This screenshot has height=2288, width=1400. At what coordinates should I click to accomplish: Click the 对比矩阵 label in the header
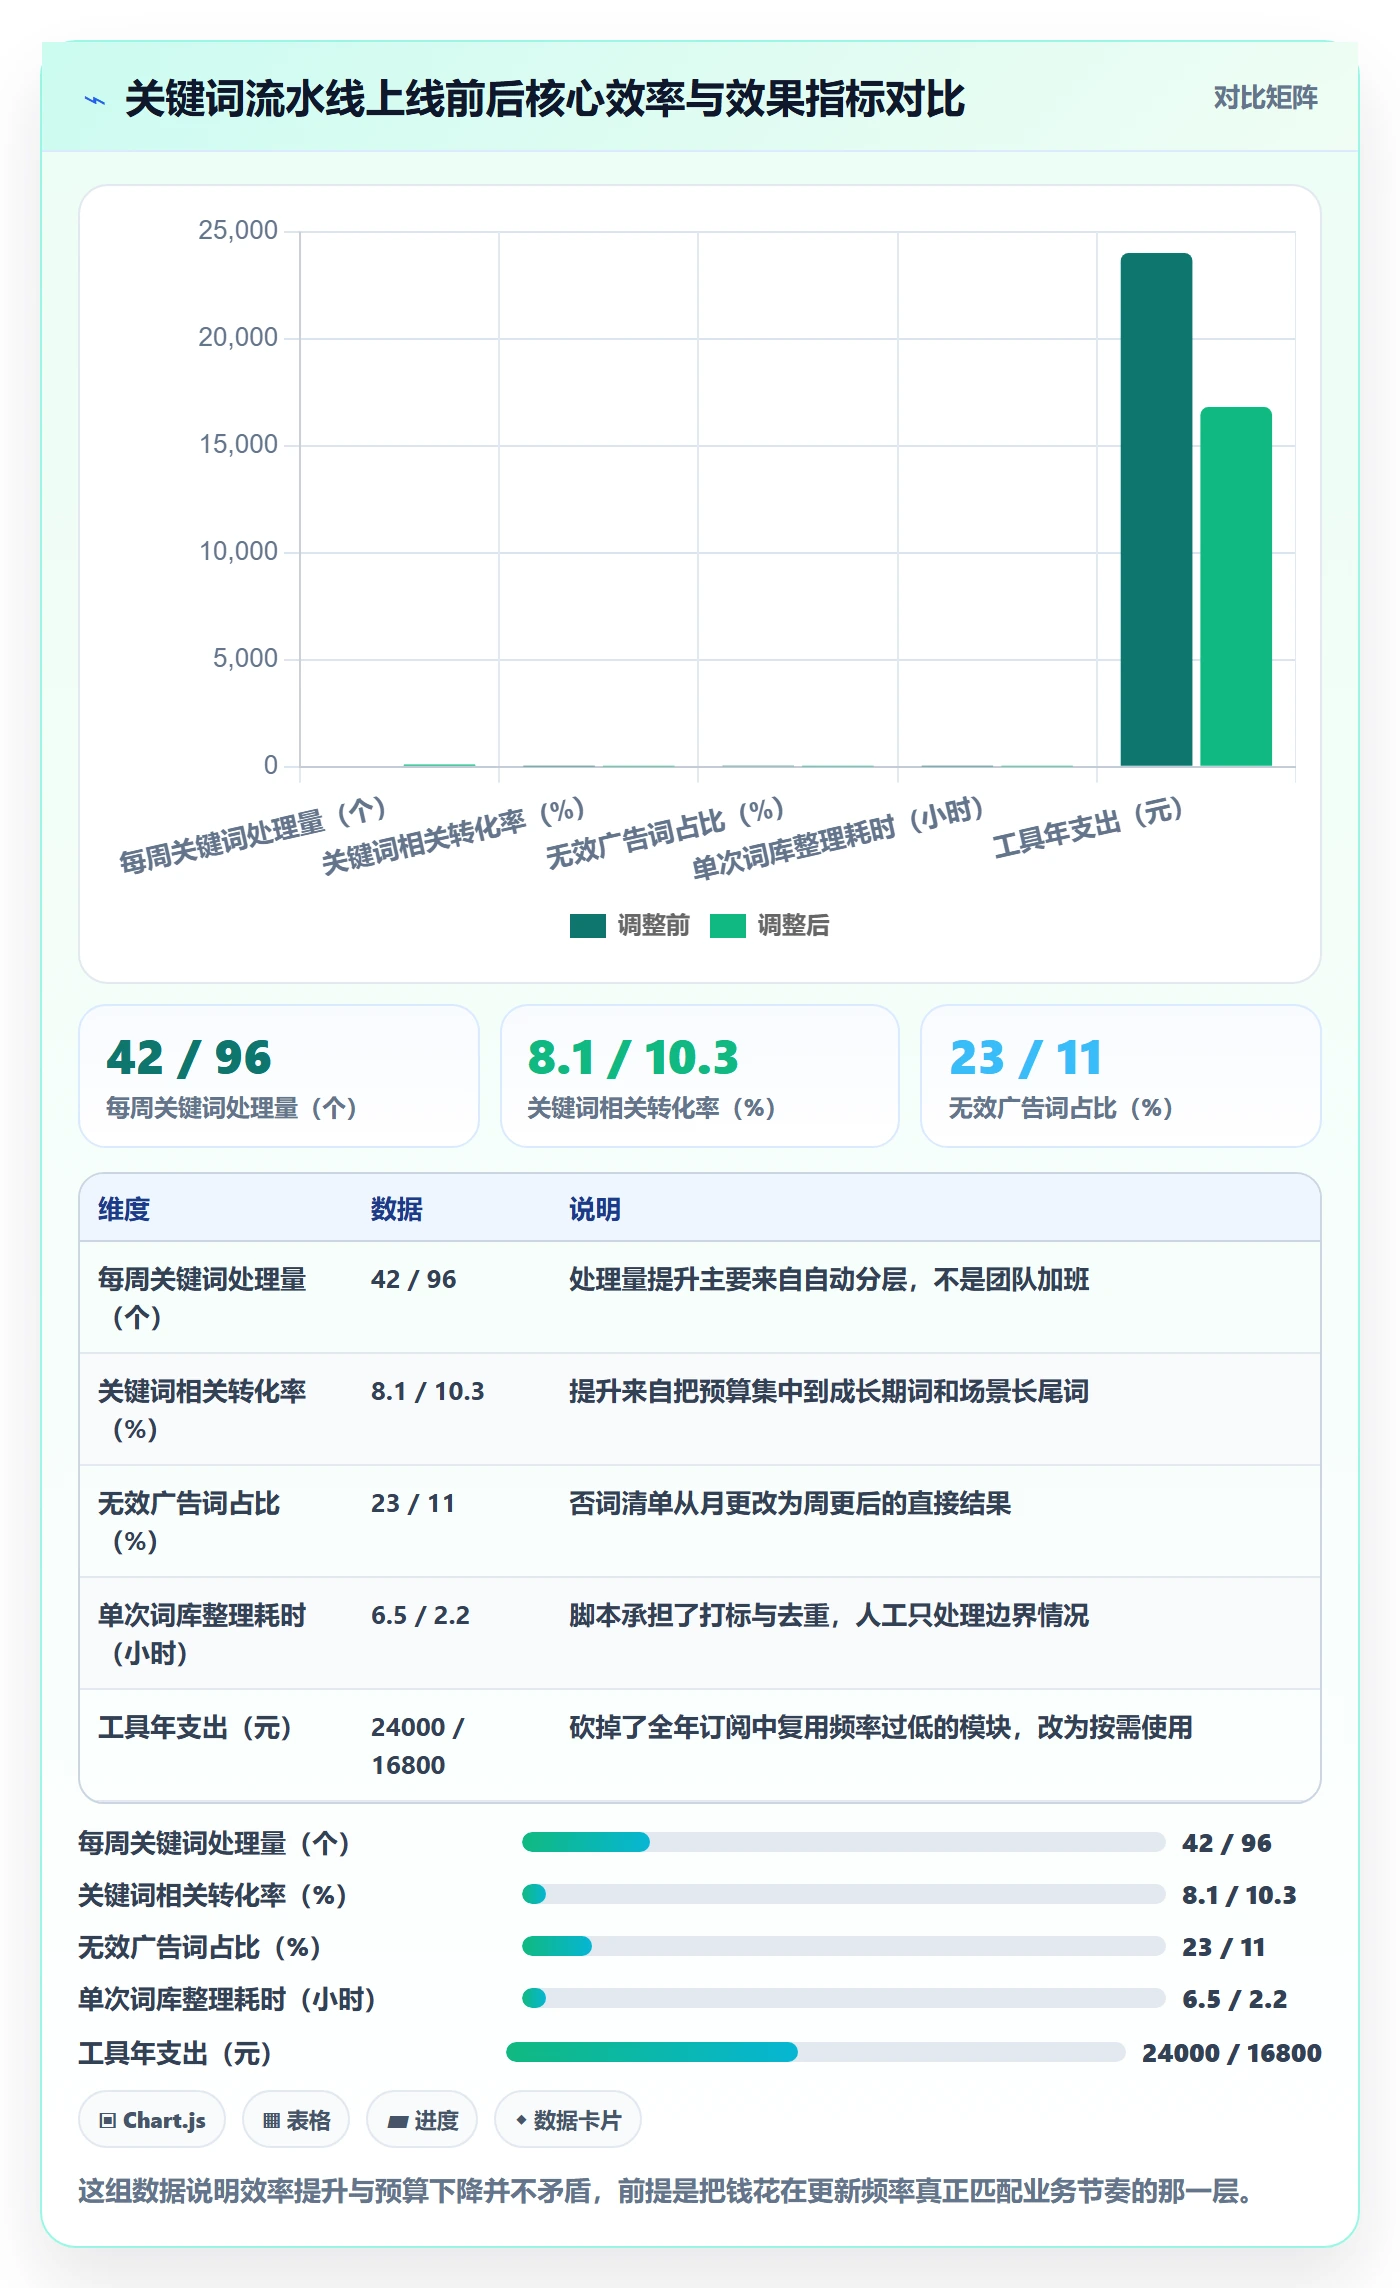tap(1265, 98)
